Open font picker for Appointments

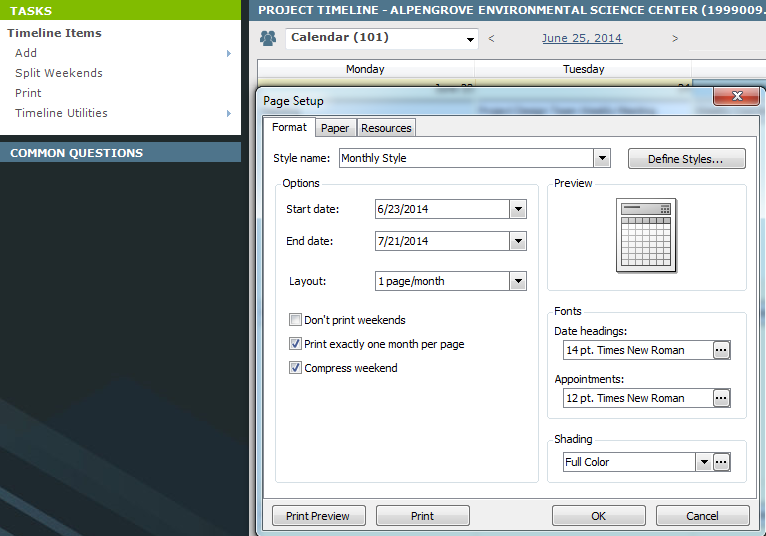pyautogui.click(x=721, y=398)
